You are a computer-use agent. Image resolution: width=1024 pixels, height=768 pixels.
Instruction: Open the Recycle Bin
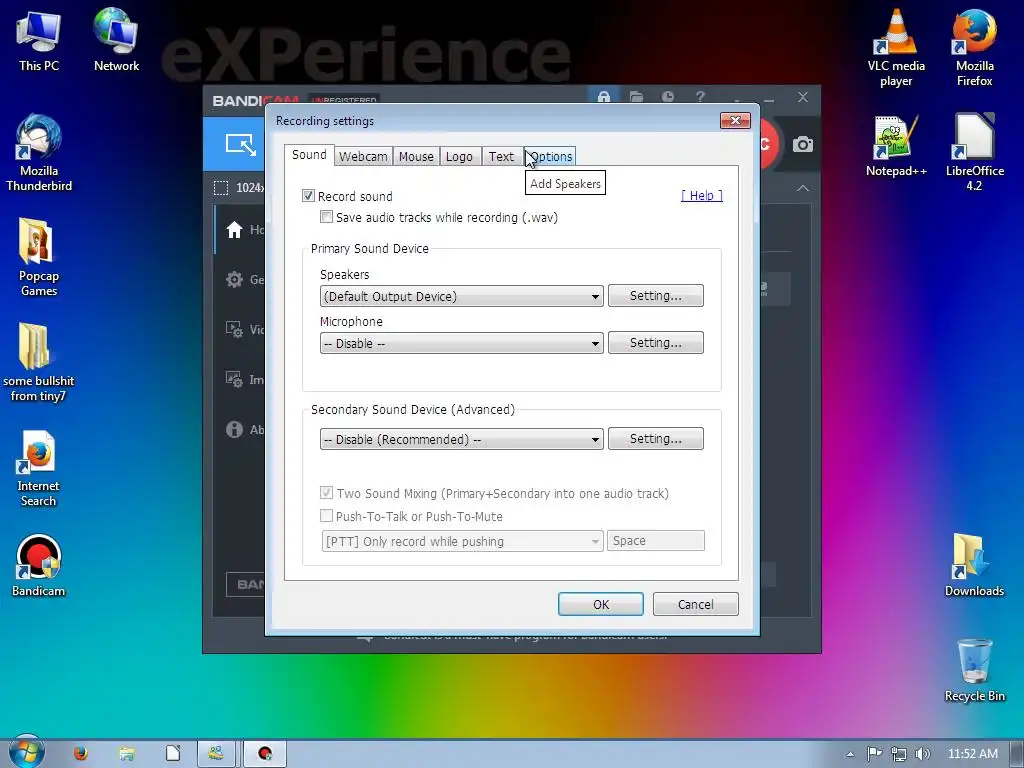pos(974,670)
